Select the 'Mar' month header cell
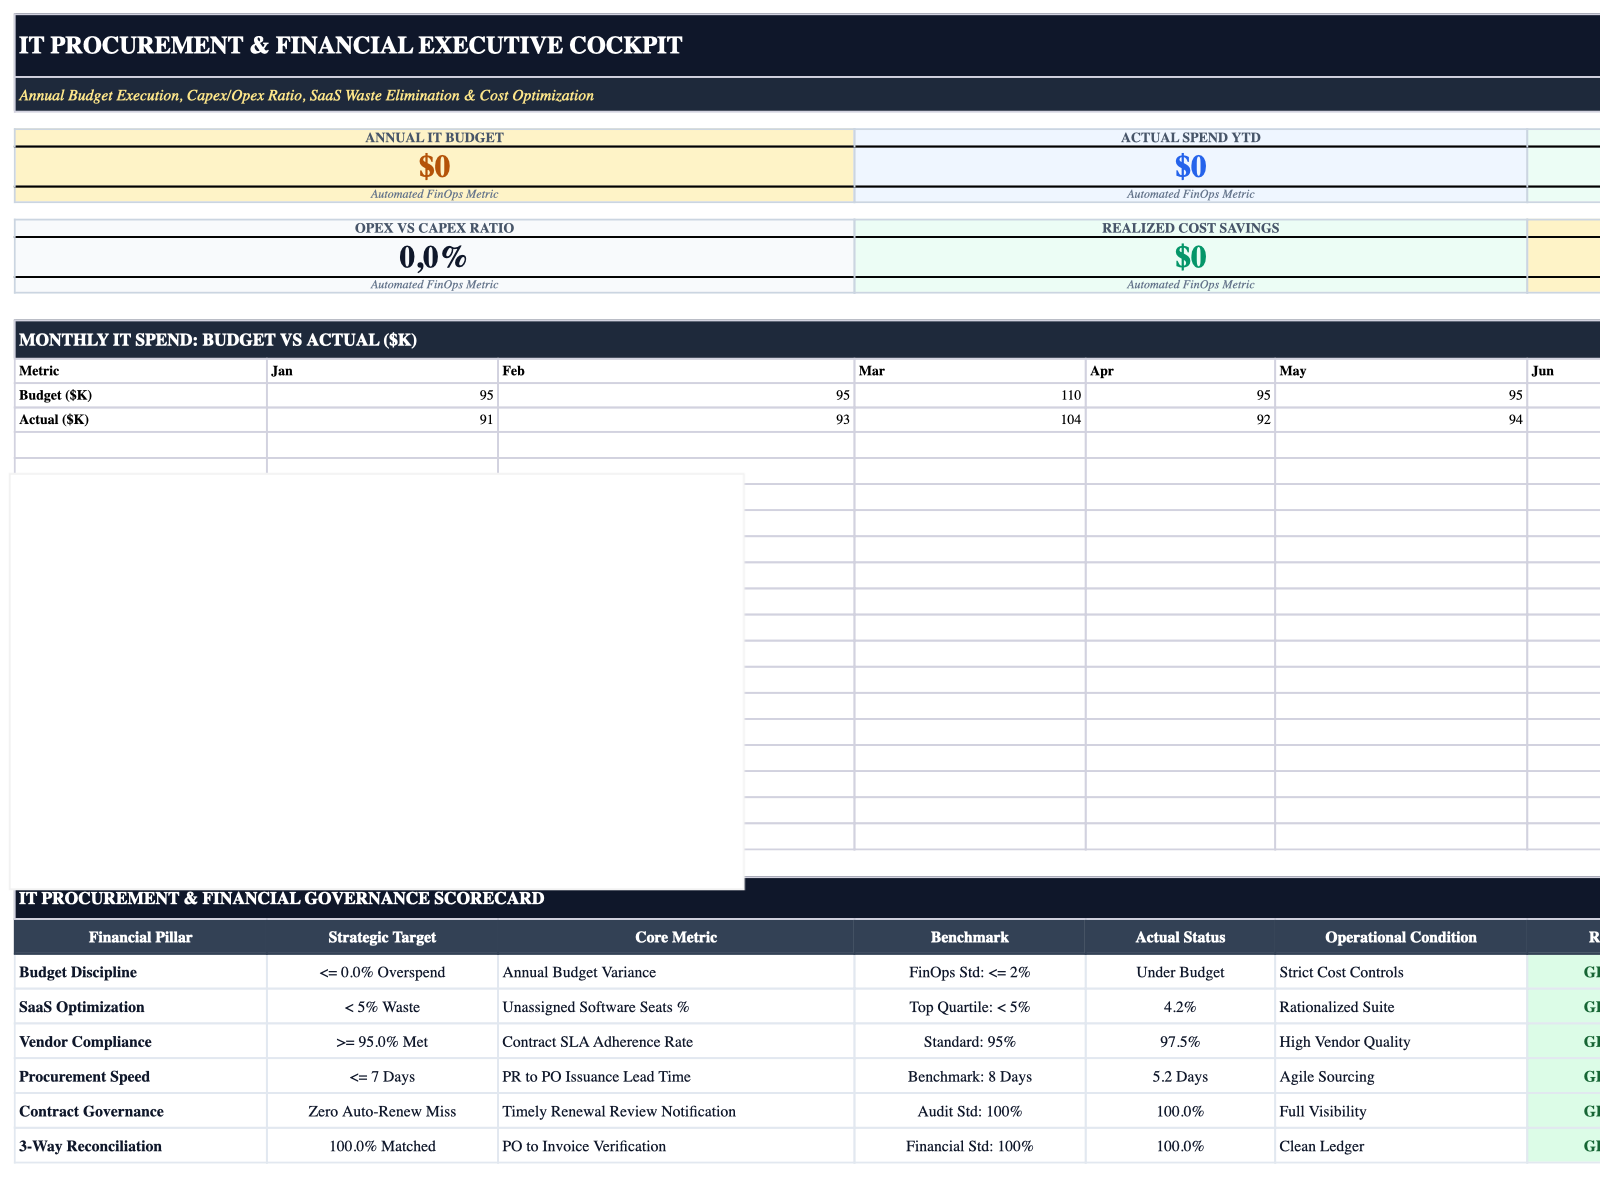The width and height of the screenshot is (1600, 1193). click(970, 371)
